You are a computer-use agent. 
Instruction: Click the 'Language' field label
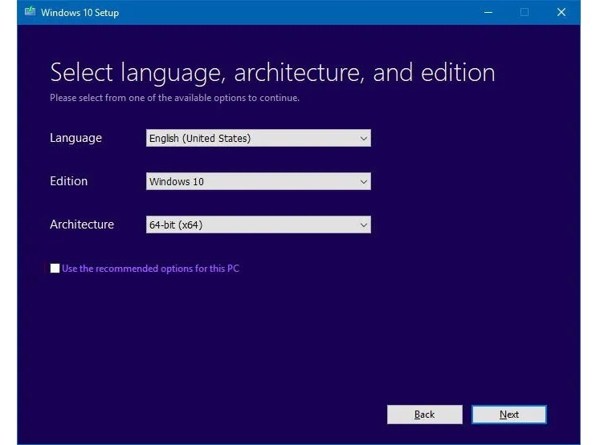[x=76, y=138]
